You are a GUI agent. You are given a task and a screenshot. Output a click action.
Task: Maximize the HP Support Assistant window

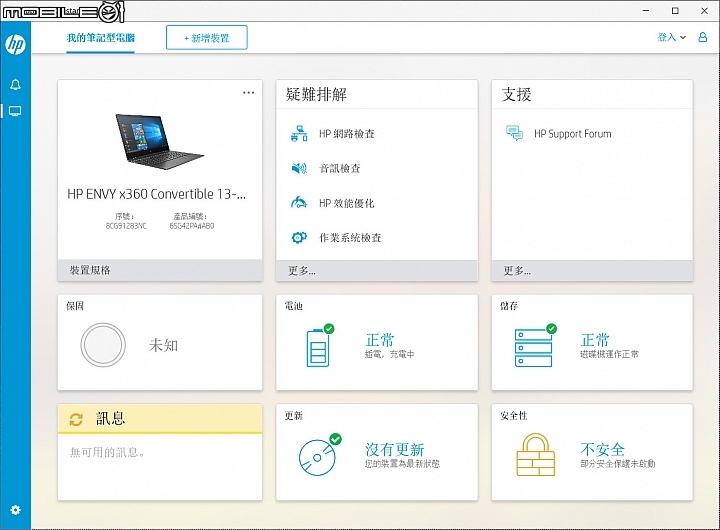click(675, 10)
